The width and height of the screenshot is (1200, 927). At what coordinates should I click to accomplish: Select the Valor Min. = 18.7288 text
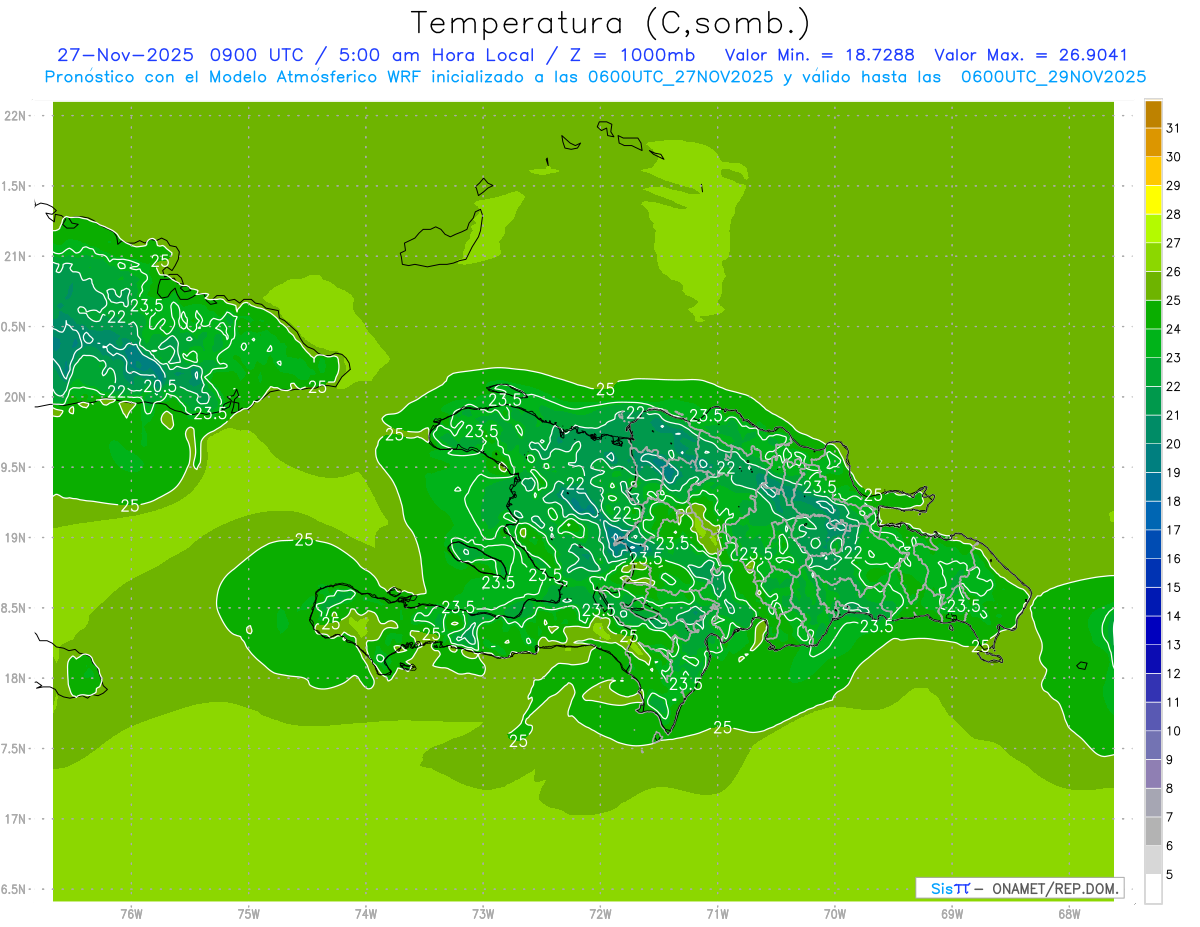[x=819, y=55]
